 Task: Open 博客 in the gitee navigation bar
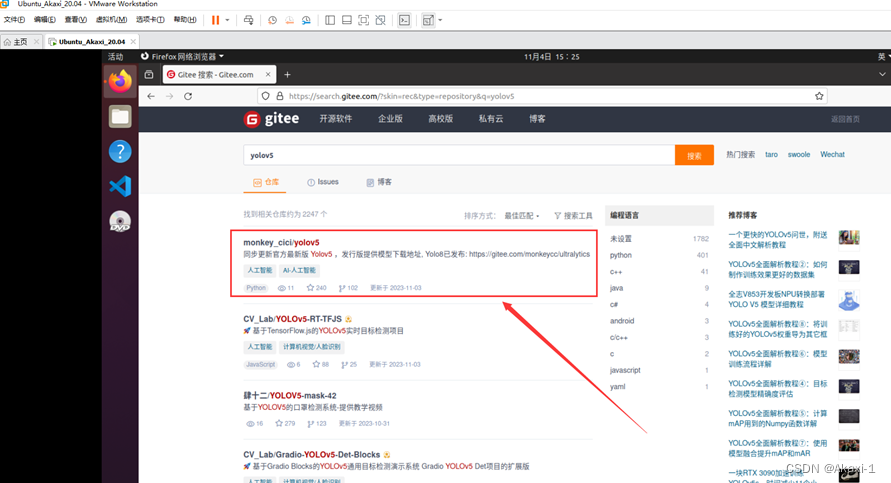tap(537, 119)
